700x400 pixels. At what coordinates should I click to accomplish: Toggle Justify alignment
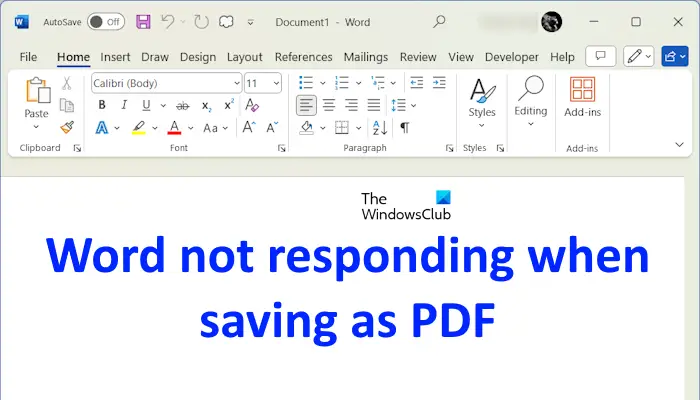tap(374, 105)
